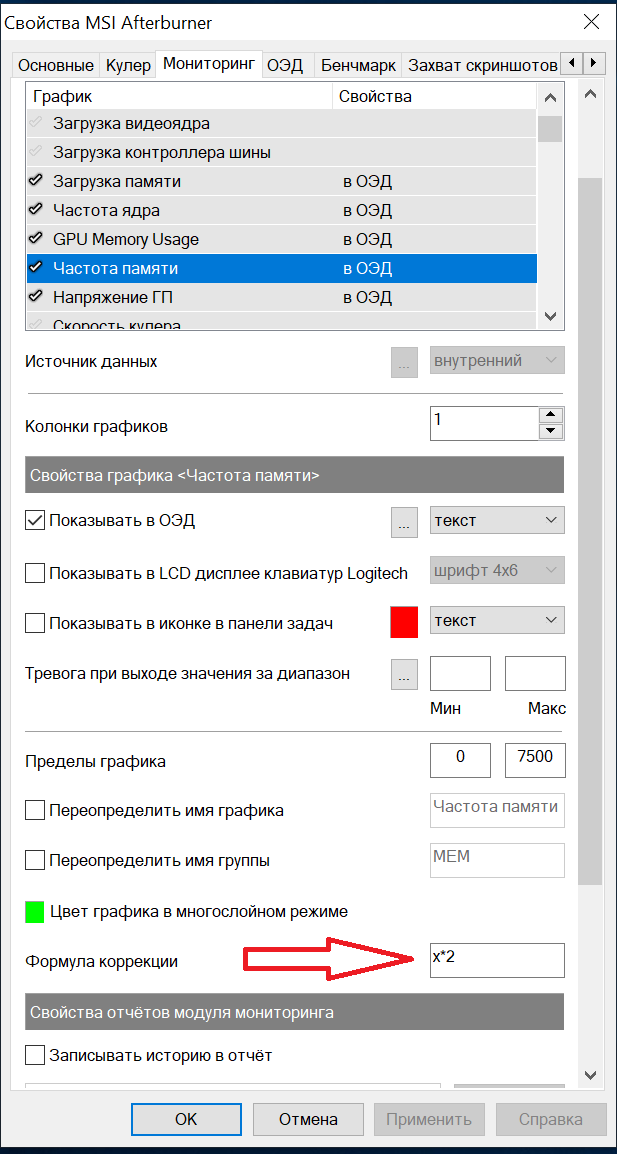617x1154 pixels.
Task: Click graph list scroll down arrow
Action: click(550, 316)
